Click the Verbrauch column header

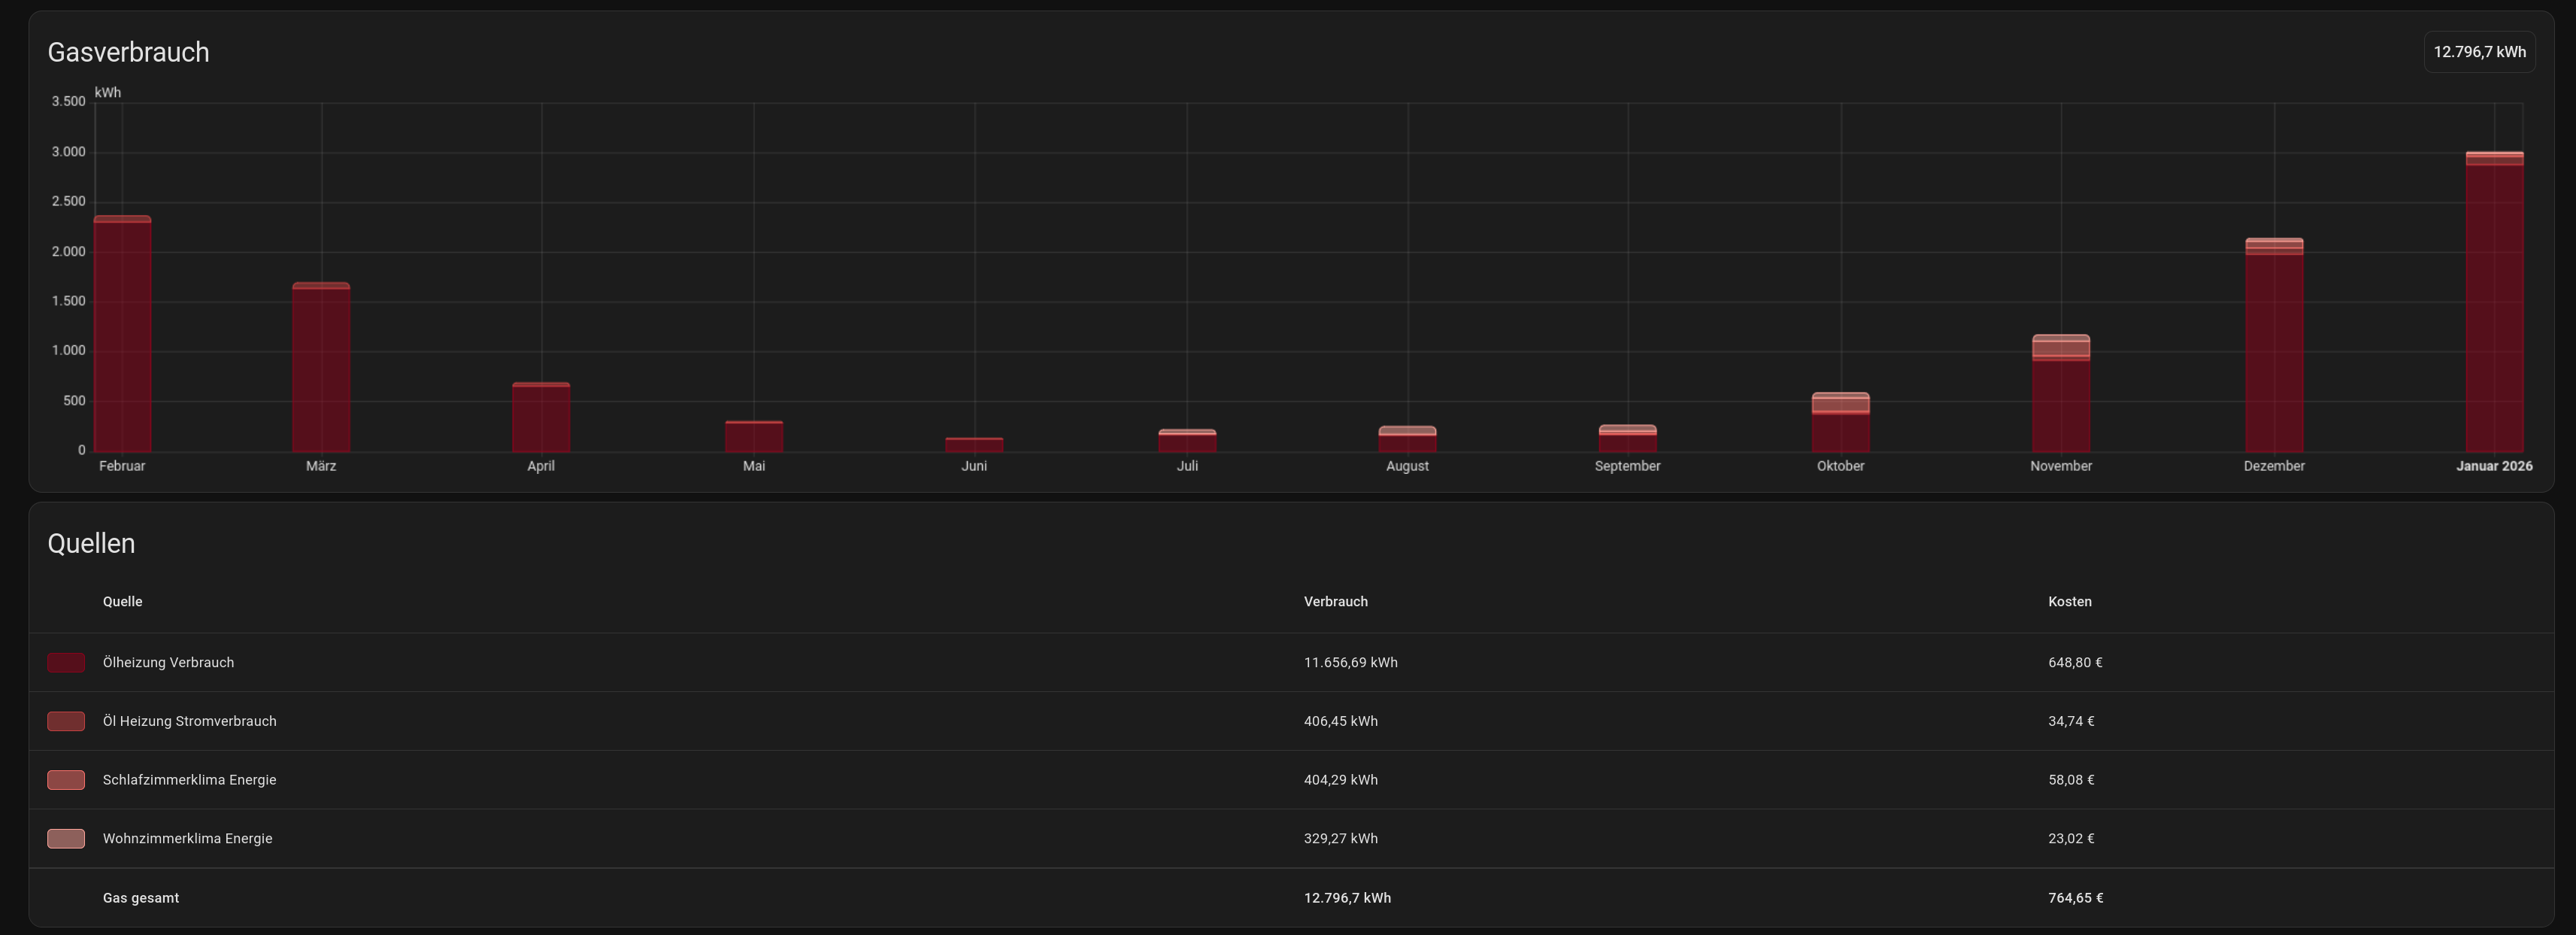[x=1335, y=602]
